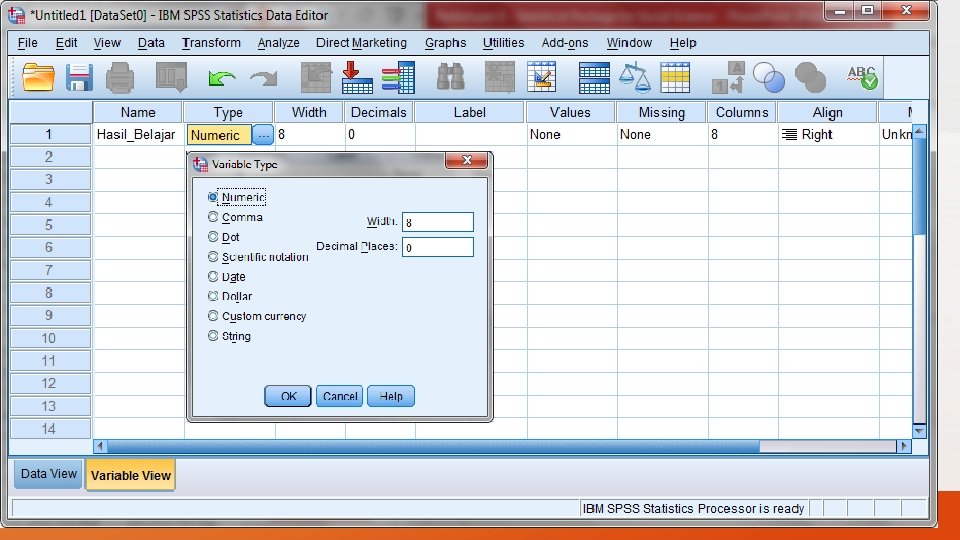Save this document floppy icon
Viewport: 960px width, 540px height.
(80, 78)
